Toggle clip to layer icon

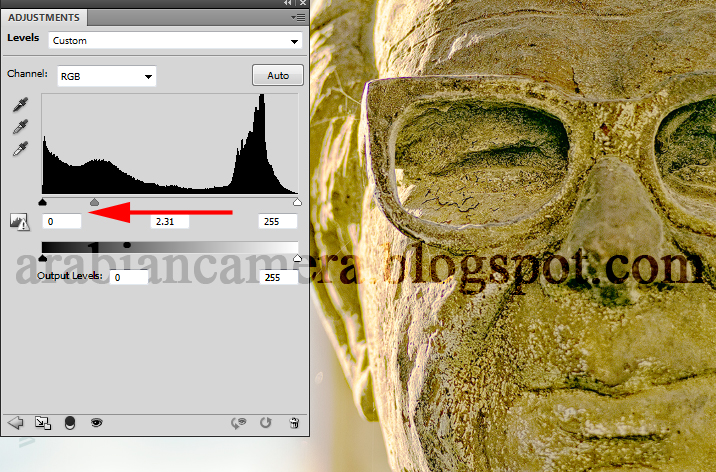click(x=70, y=423)
